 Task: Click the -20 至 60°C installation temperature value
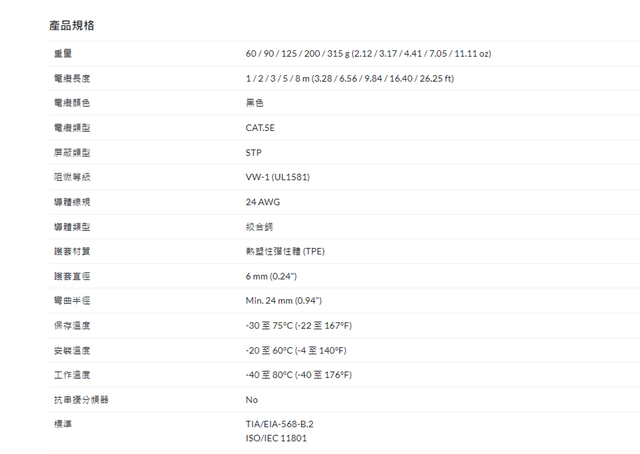pyautogui.click(x=295, y=350)
